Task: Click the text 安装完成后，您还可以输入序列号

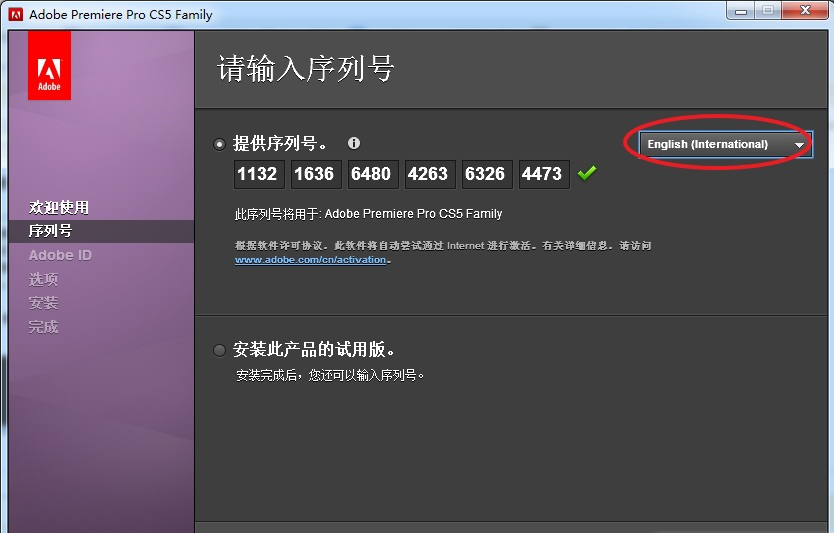Action: pos(329,376)
